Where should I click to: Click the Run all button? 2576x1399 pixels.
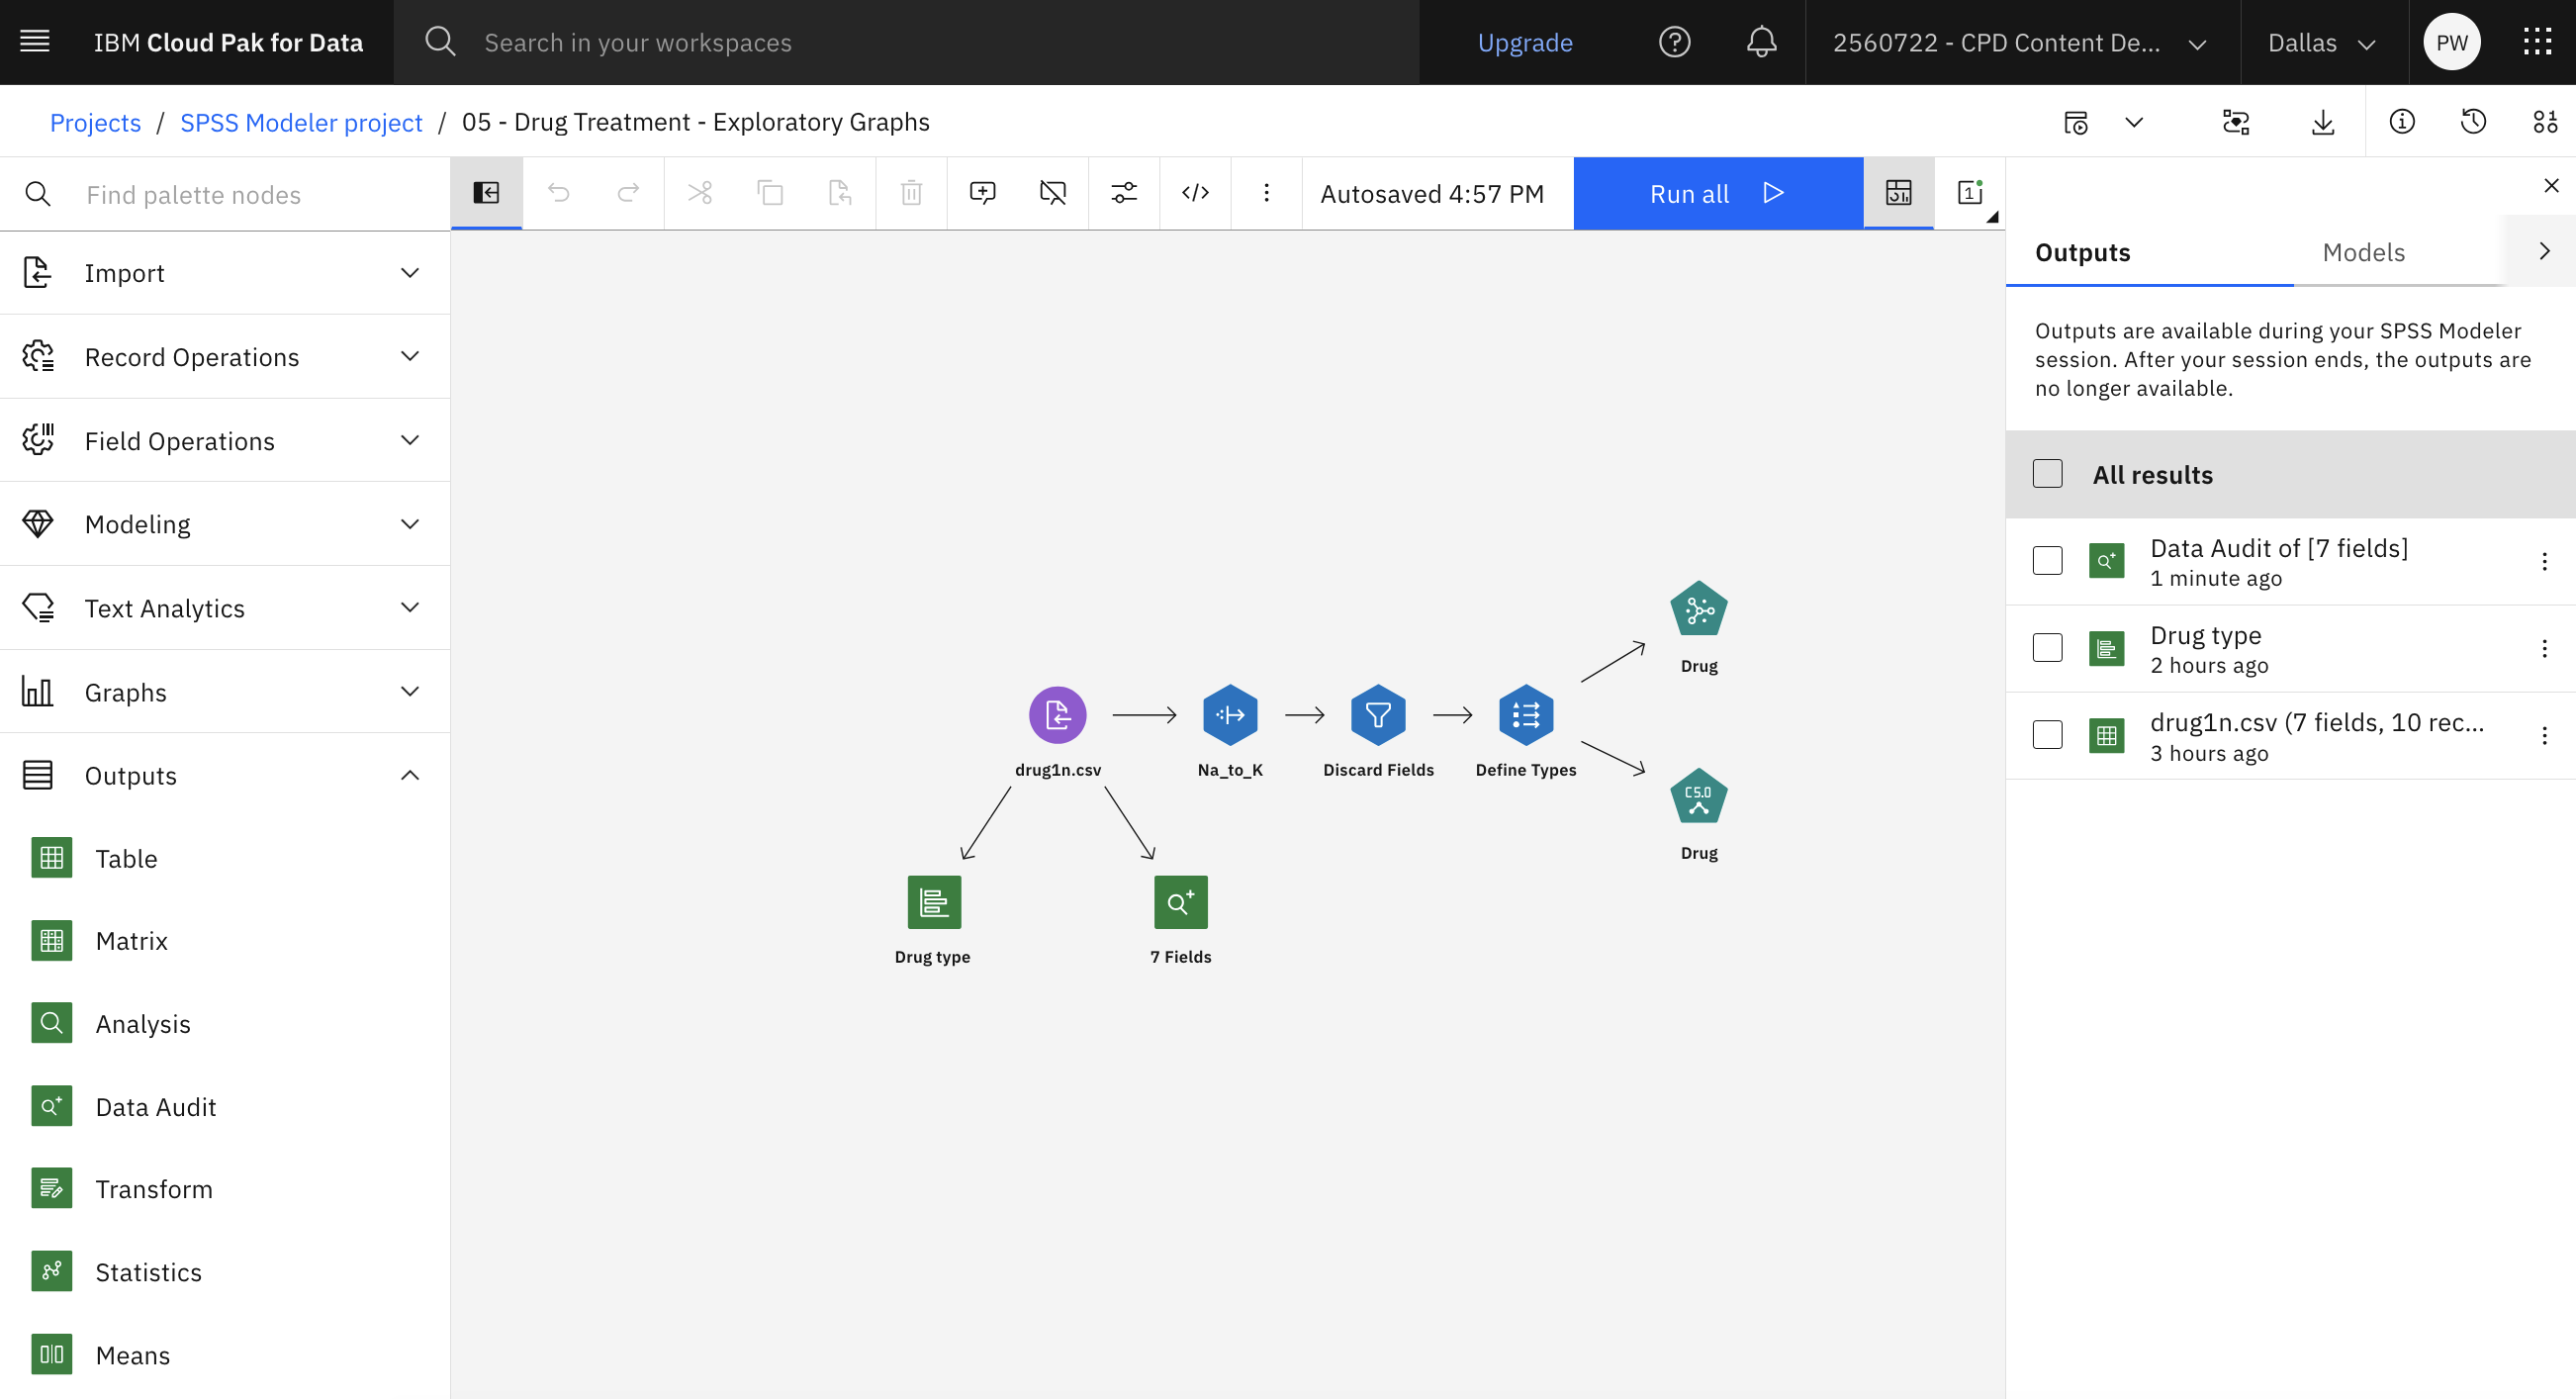click(1717, 193)
